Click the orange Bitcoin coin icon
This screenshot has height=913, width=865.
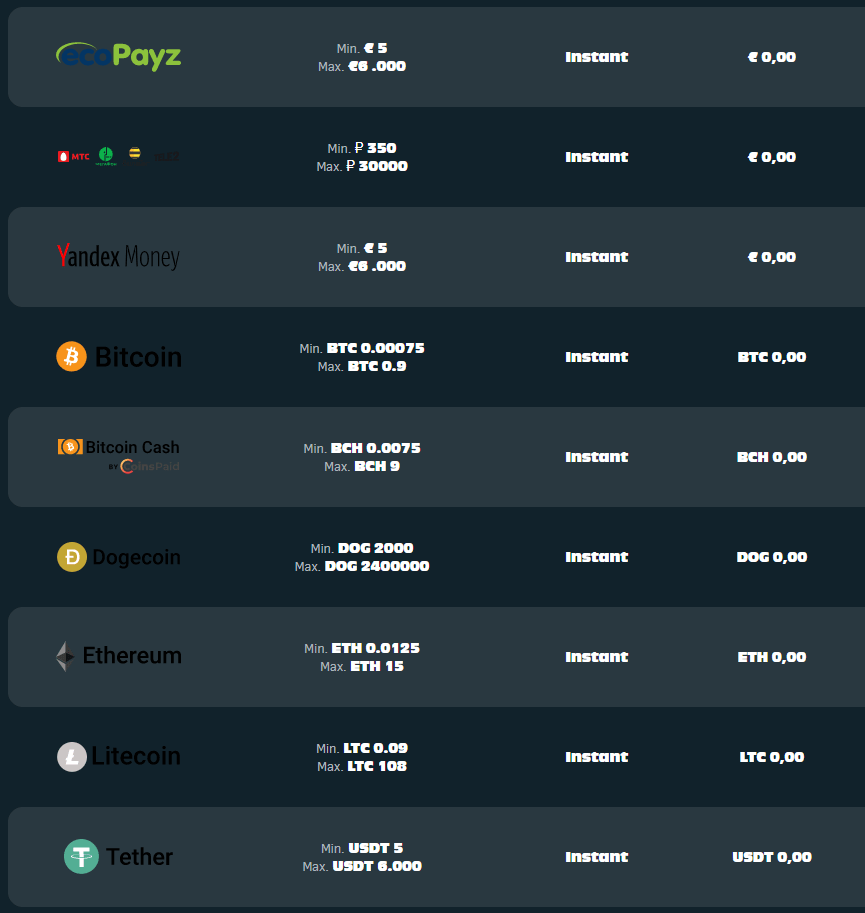(72, 356)
